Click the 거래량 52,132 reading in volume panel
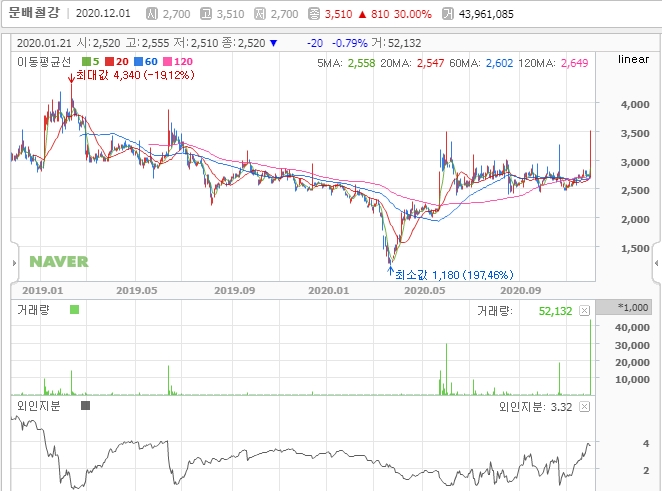Screen dimensions: 662x491 (555, 311)
